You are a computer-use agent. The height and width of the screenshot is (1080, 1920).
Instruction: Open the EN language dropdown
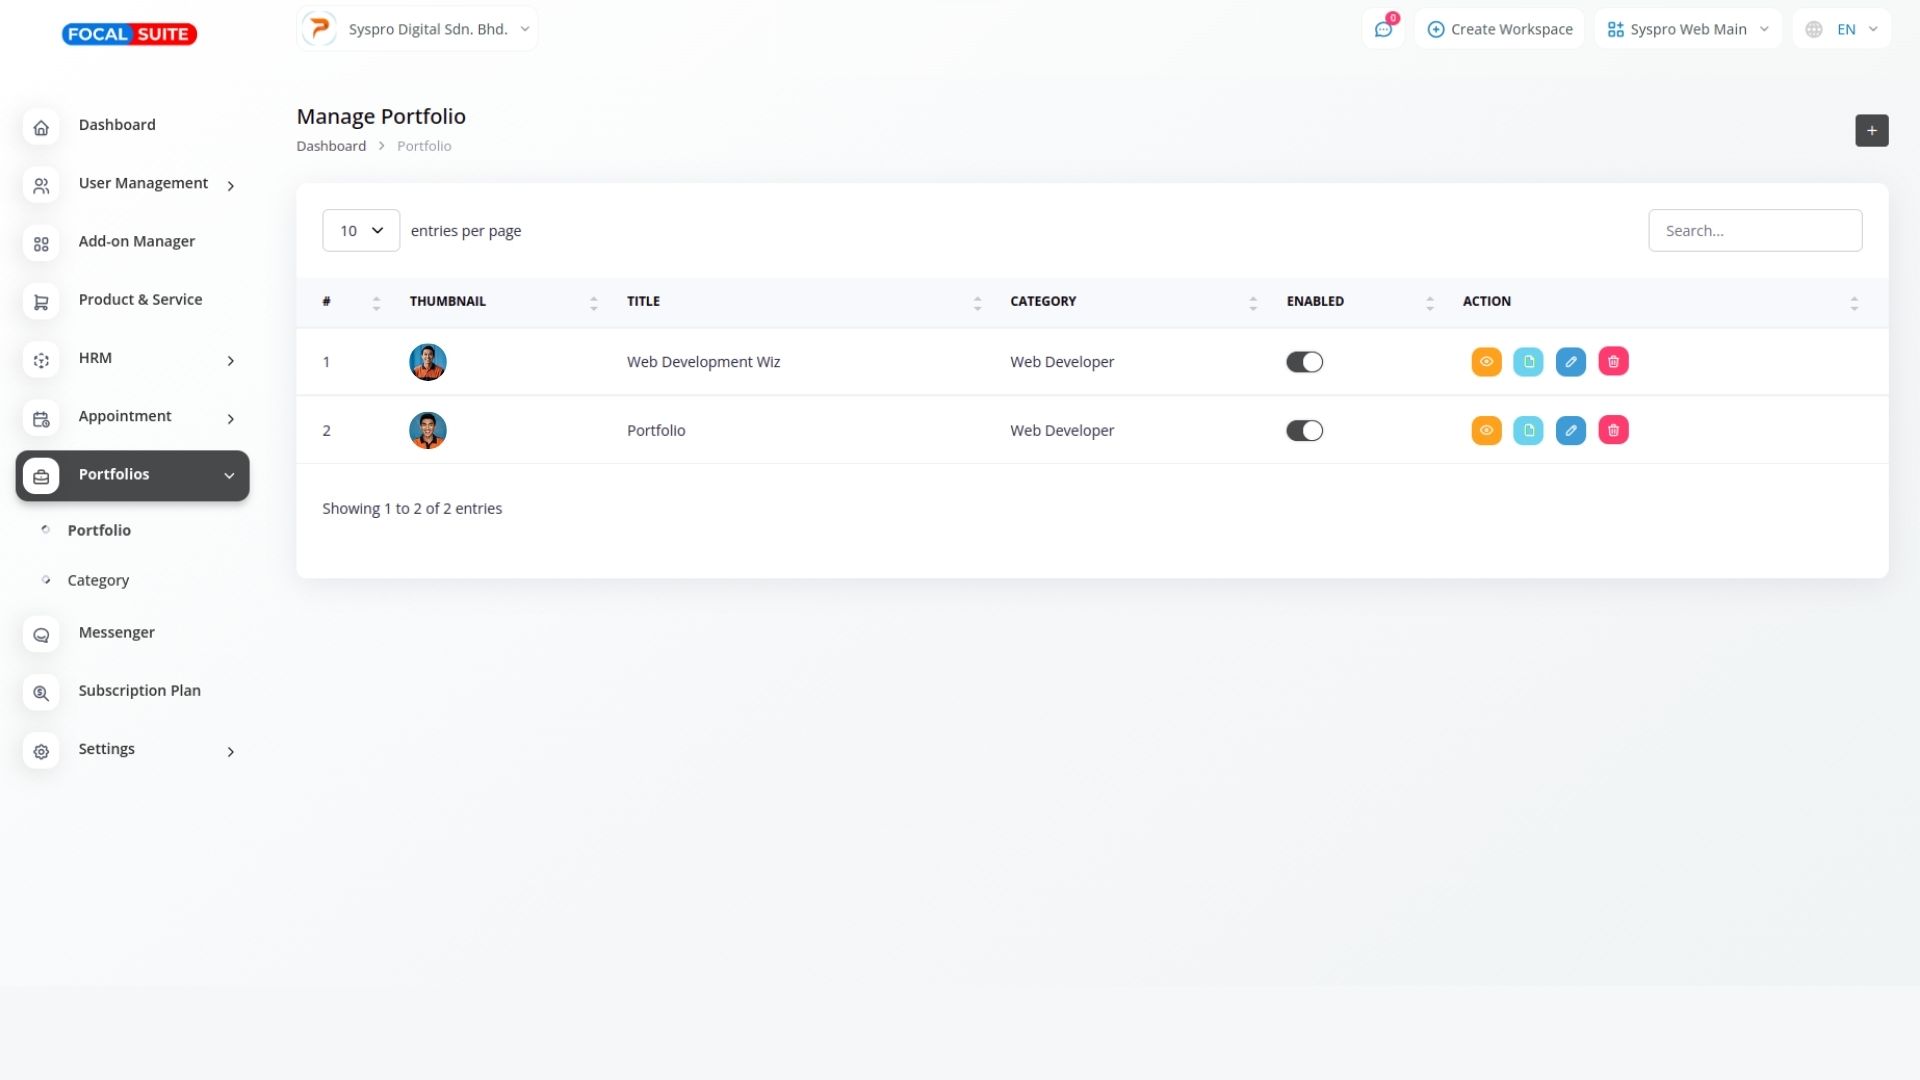[1843, 30]
